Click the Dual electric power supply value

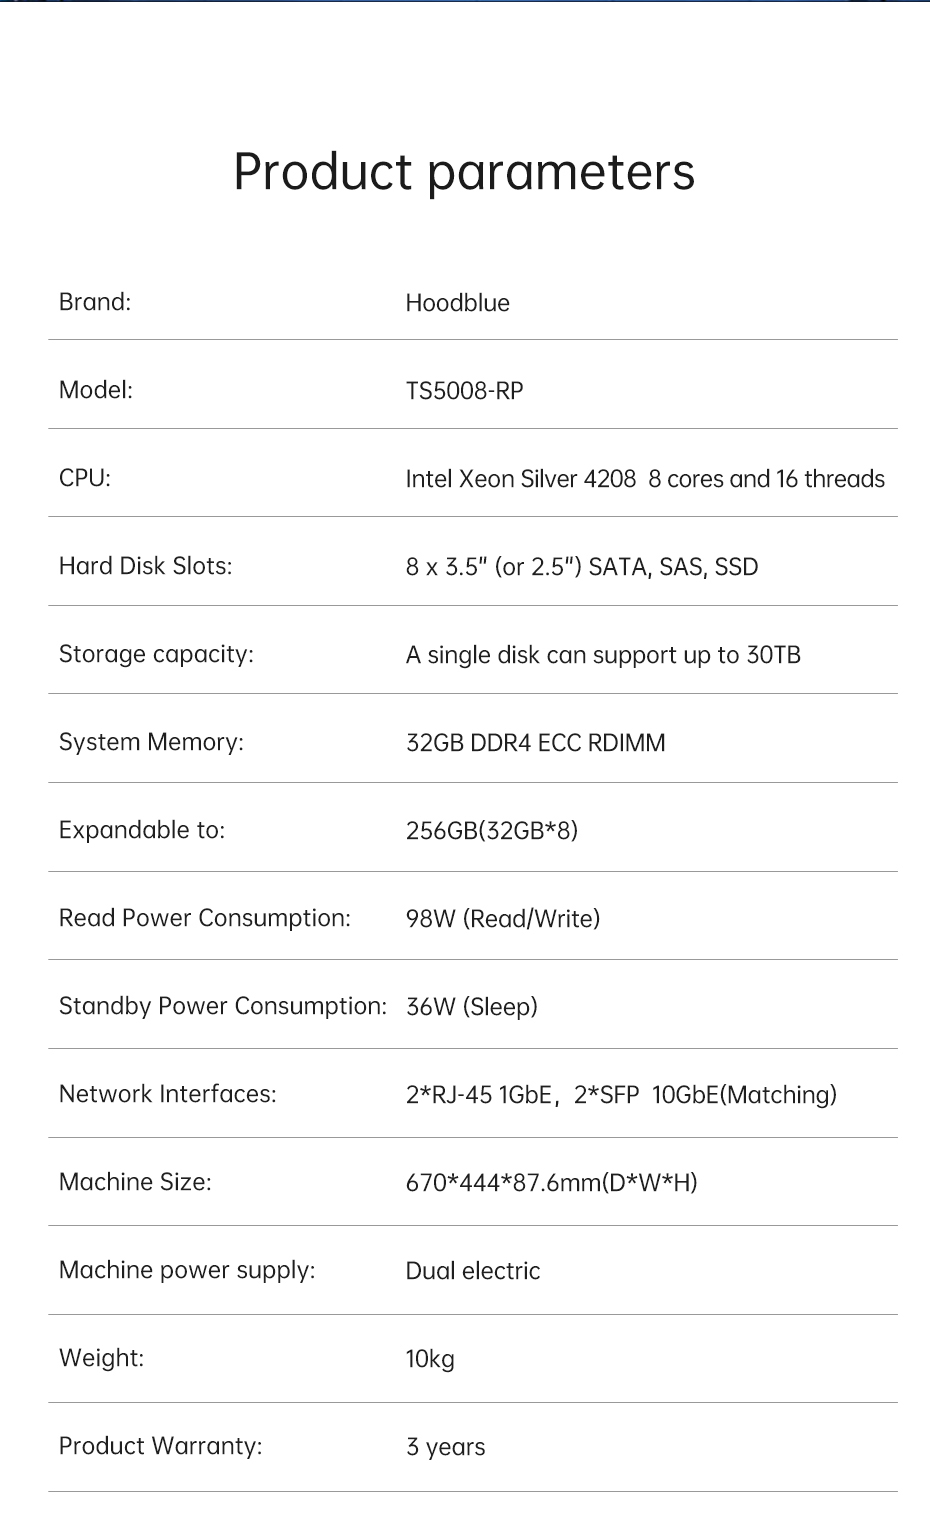(x=473, y=1271)
